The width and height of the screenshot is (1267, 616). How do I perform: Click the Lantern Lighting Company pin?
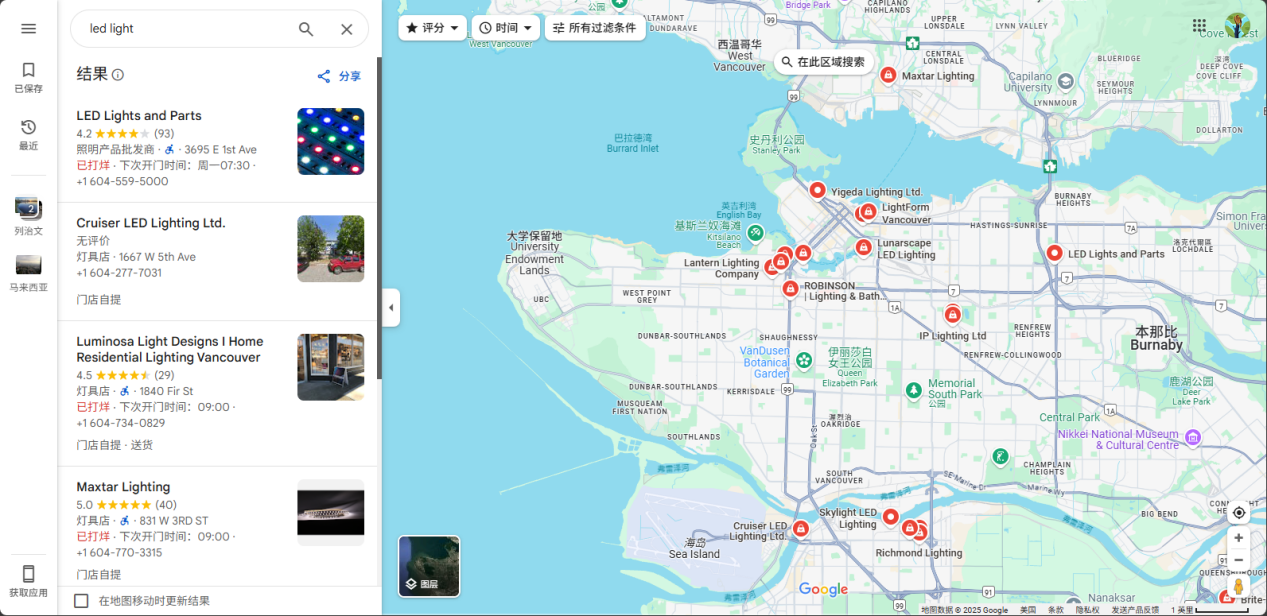pos(771,267)
